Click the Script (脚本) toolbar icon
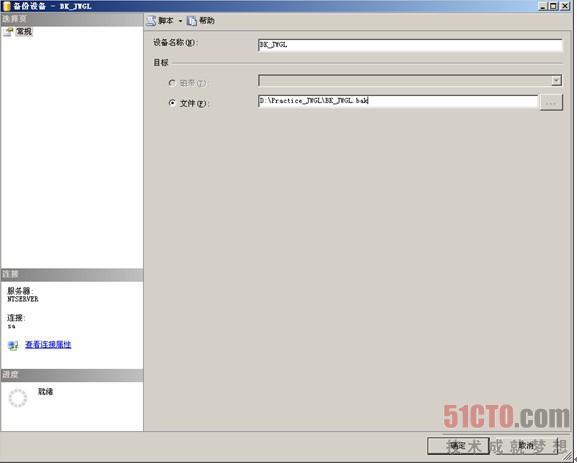The image size is (577, 463). click(151, 21)
